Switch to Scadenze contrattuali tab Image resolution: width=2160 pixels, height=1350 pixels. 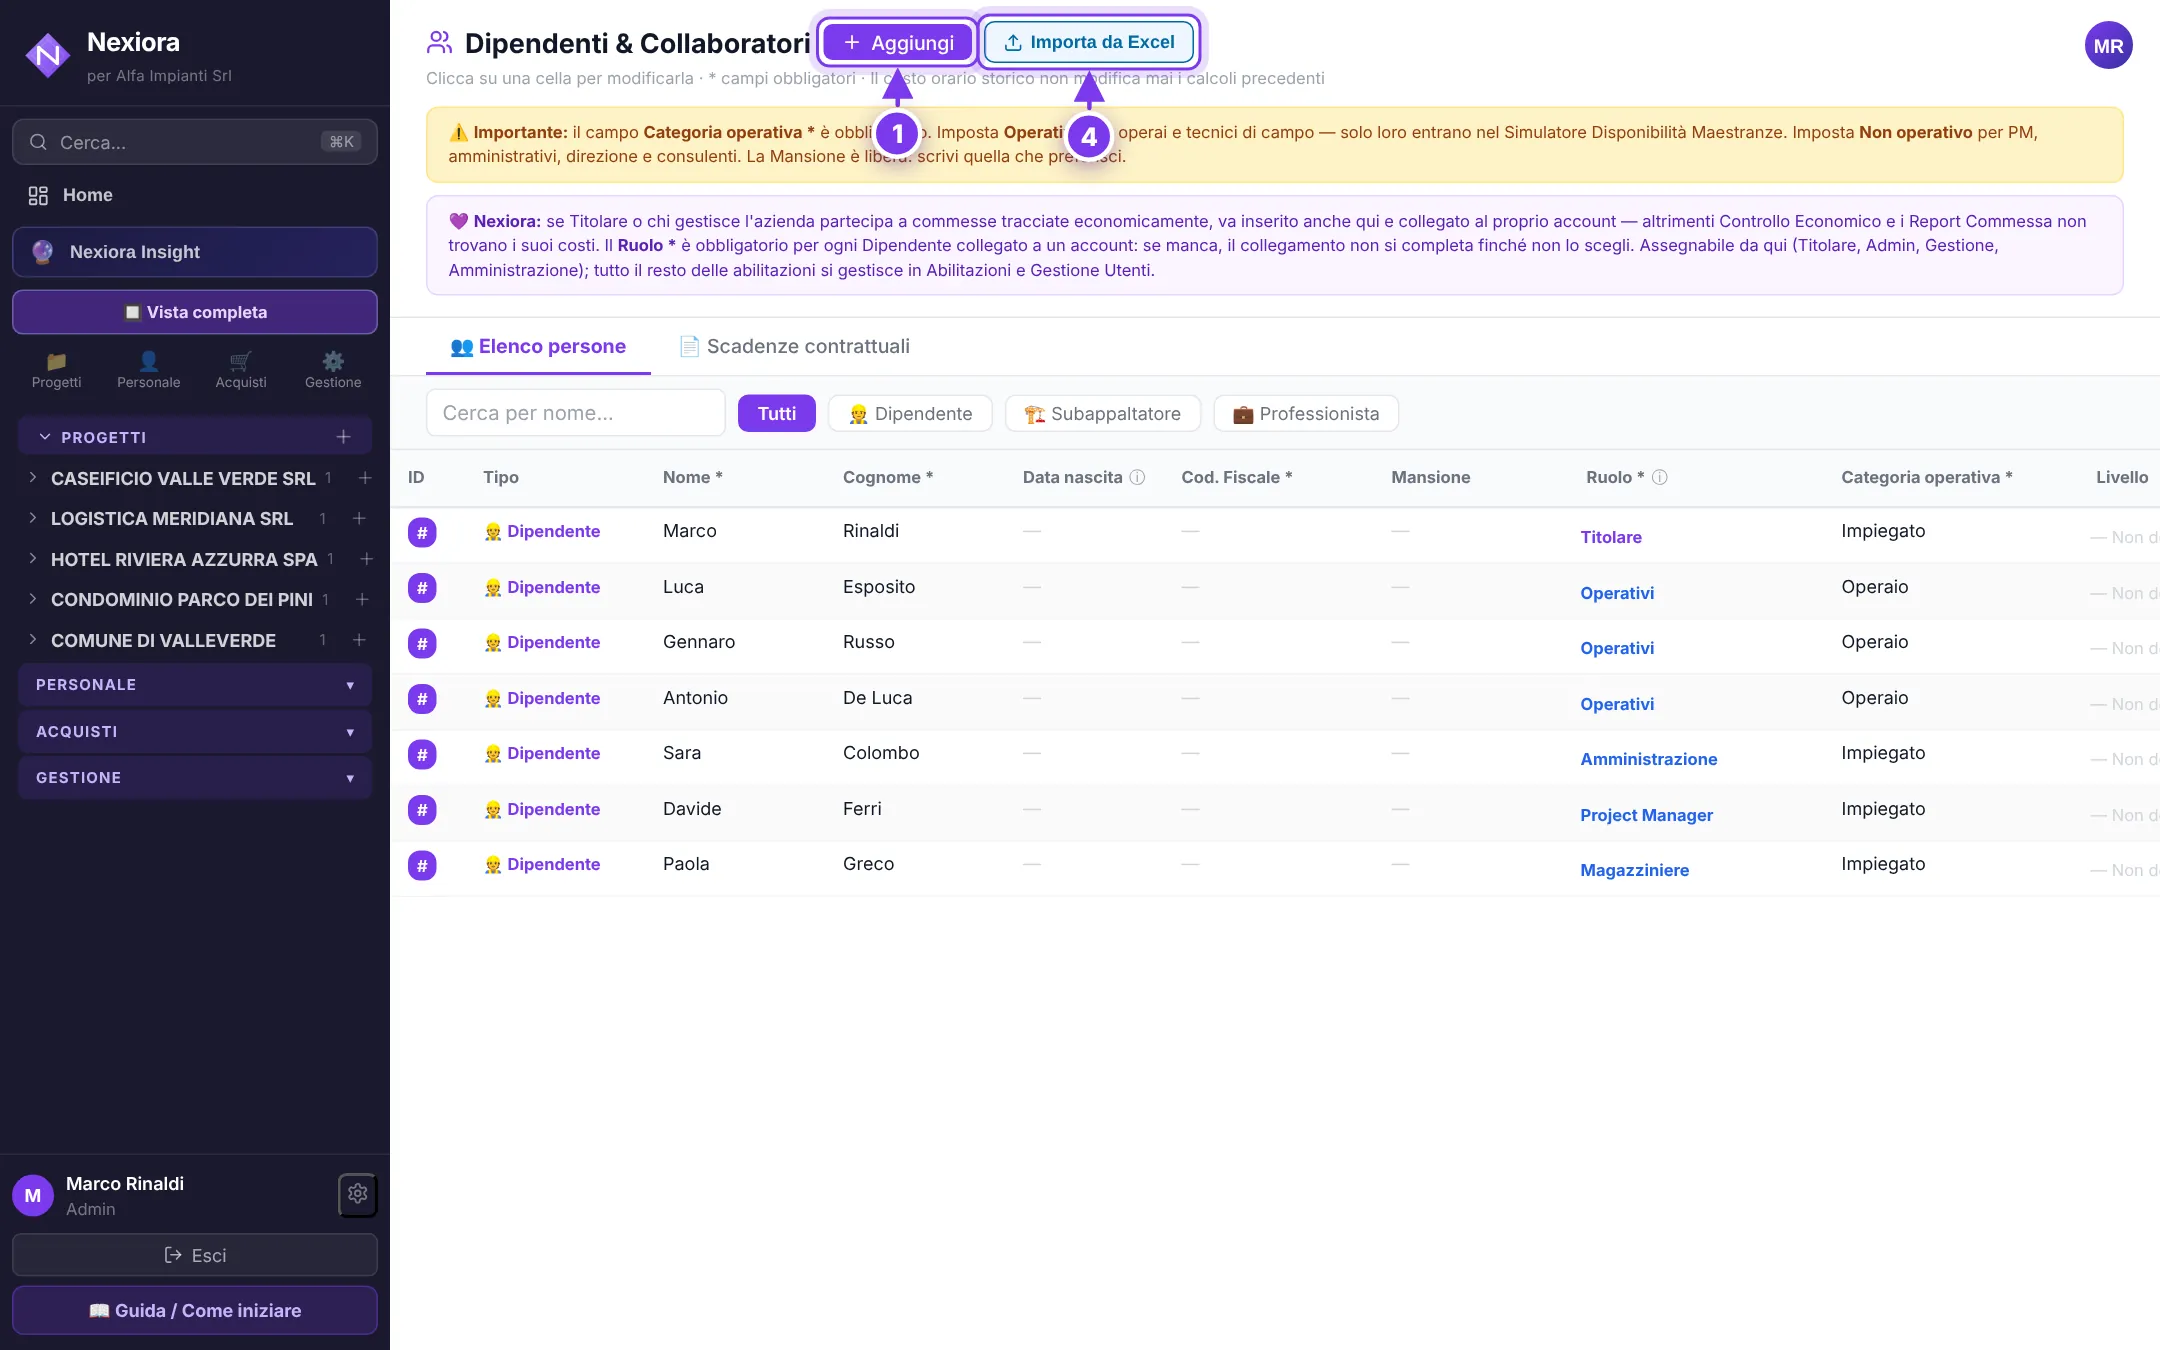point(794,346)
